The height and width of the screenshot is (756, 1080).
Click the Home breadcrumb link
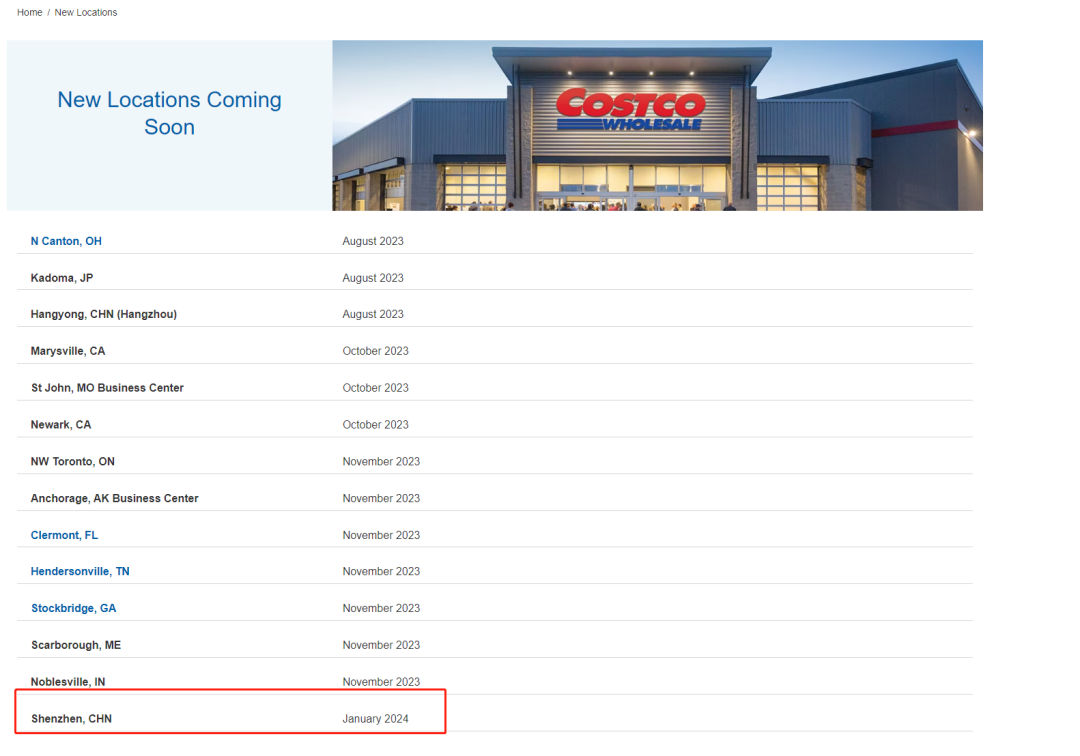(29, 12)
